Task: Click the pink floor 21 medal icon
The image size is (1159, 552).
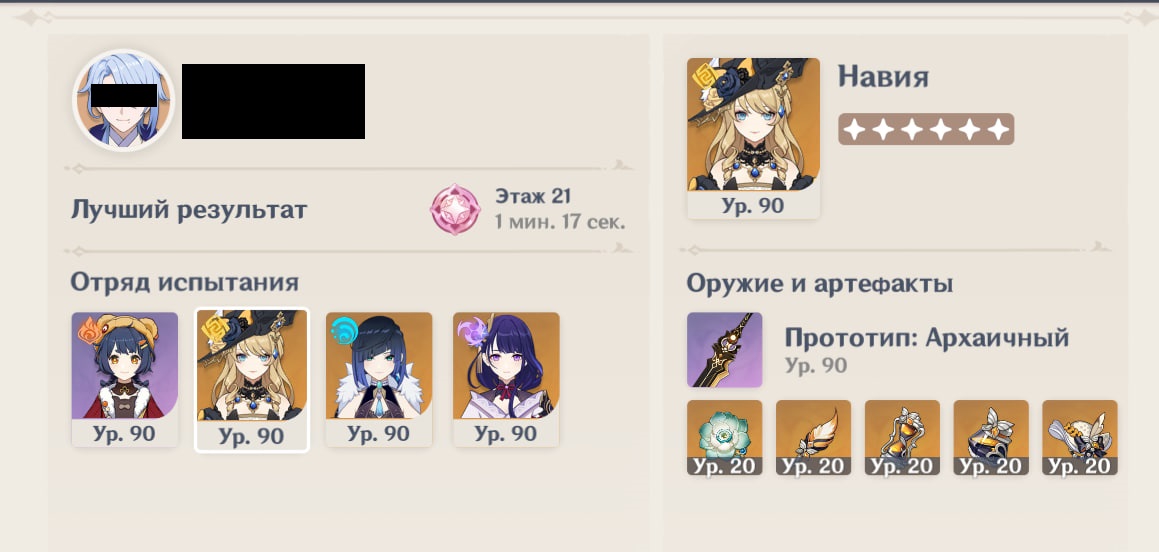Action: click(x=455, y=210)
